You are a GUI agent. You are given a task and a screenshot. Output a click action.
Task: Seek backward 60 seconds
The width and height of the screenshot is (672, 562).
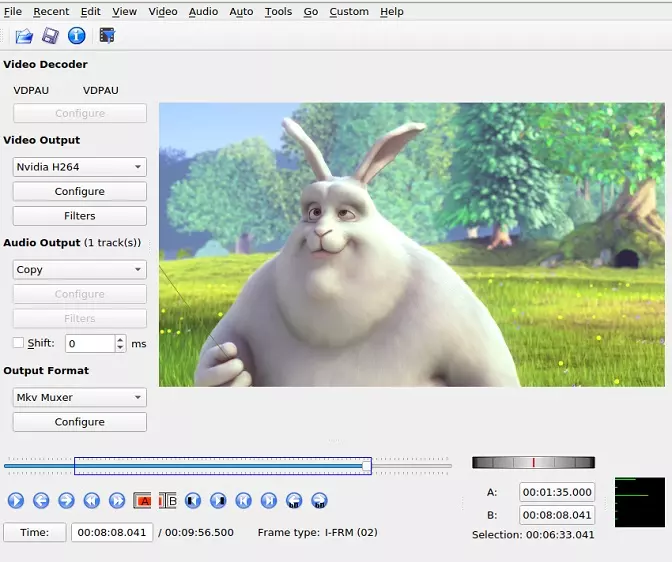294,501
